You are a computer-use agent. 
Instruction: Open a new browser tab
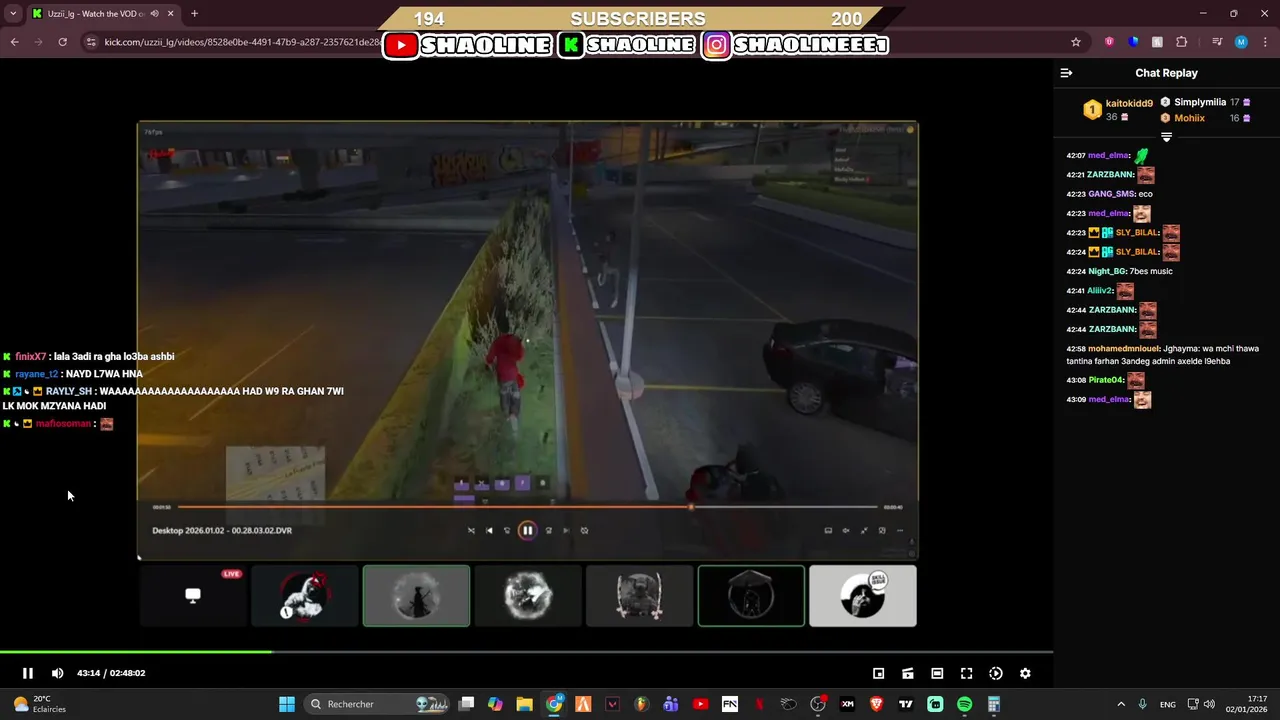point(194,14)
